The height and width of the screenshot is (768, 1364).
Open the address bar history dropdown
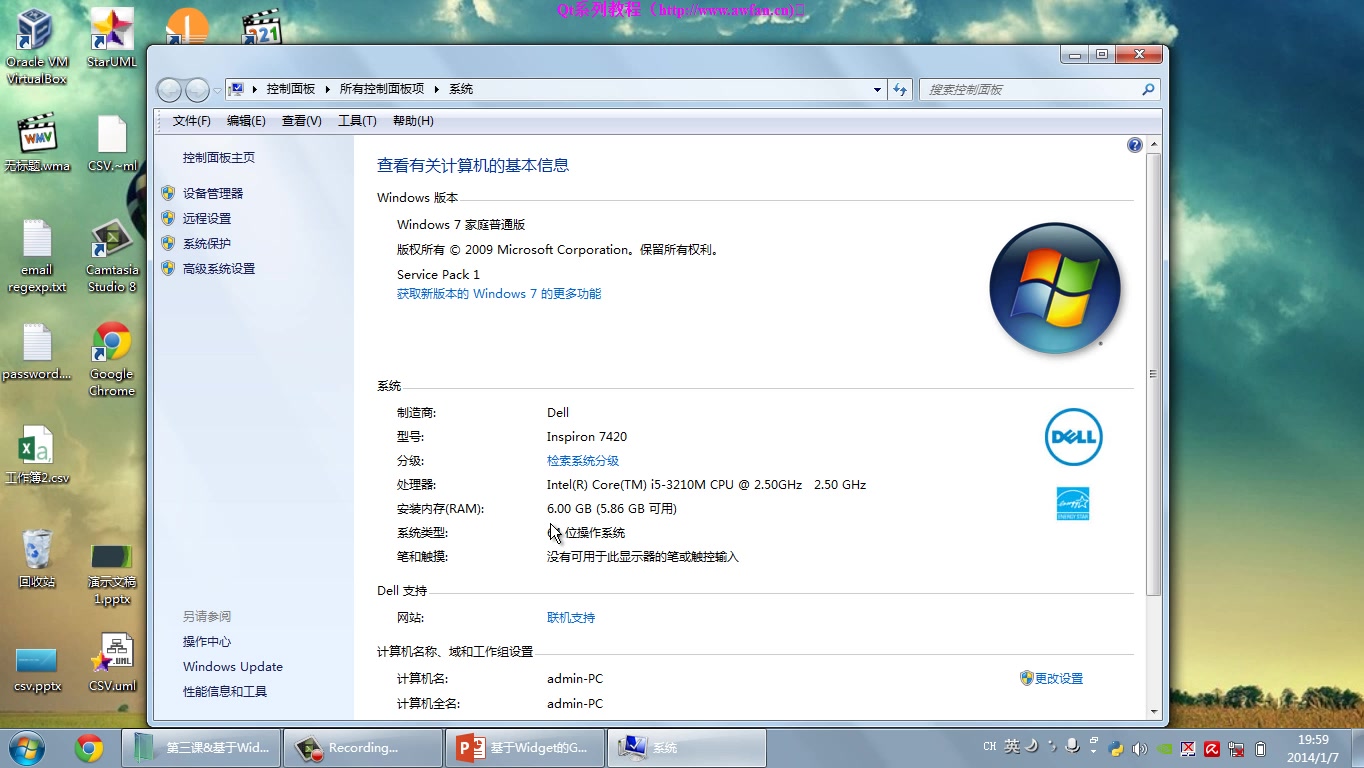tap(877, 89)
